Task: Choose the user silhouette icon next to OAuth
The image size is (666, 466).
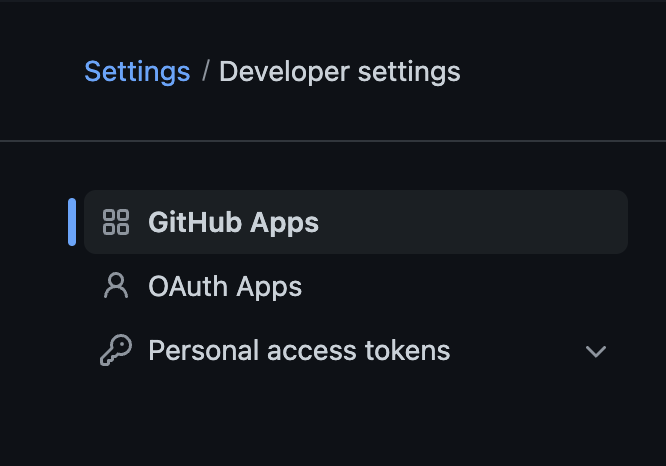Action: pyautogui.click(x=116, y=286)
